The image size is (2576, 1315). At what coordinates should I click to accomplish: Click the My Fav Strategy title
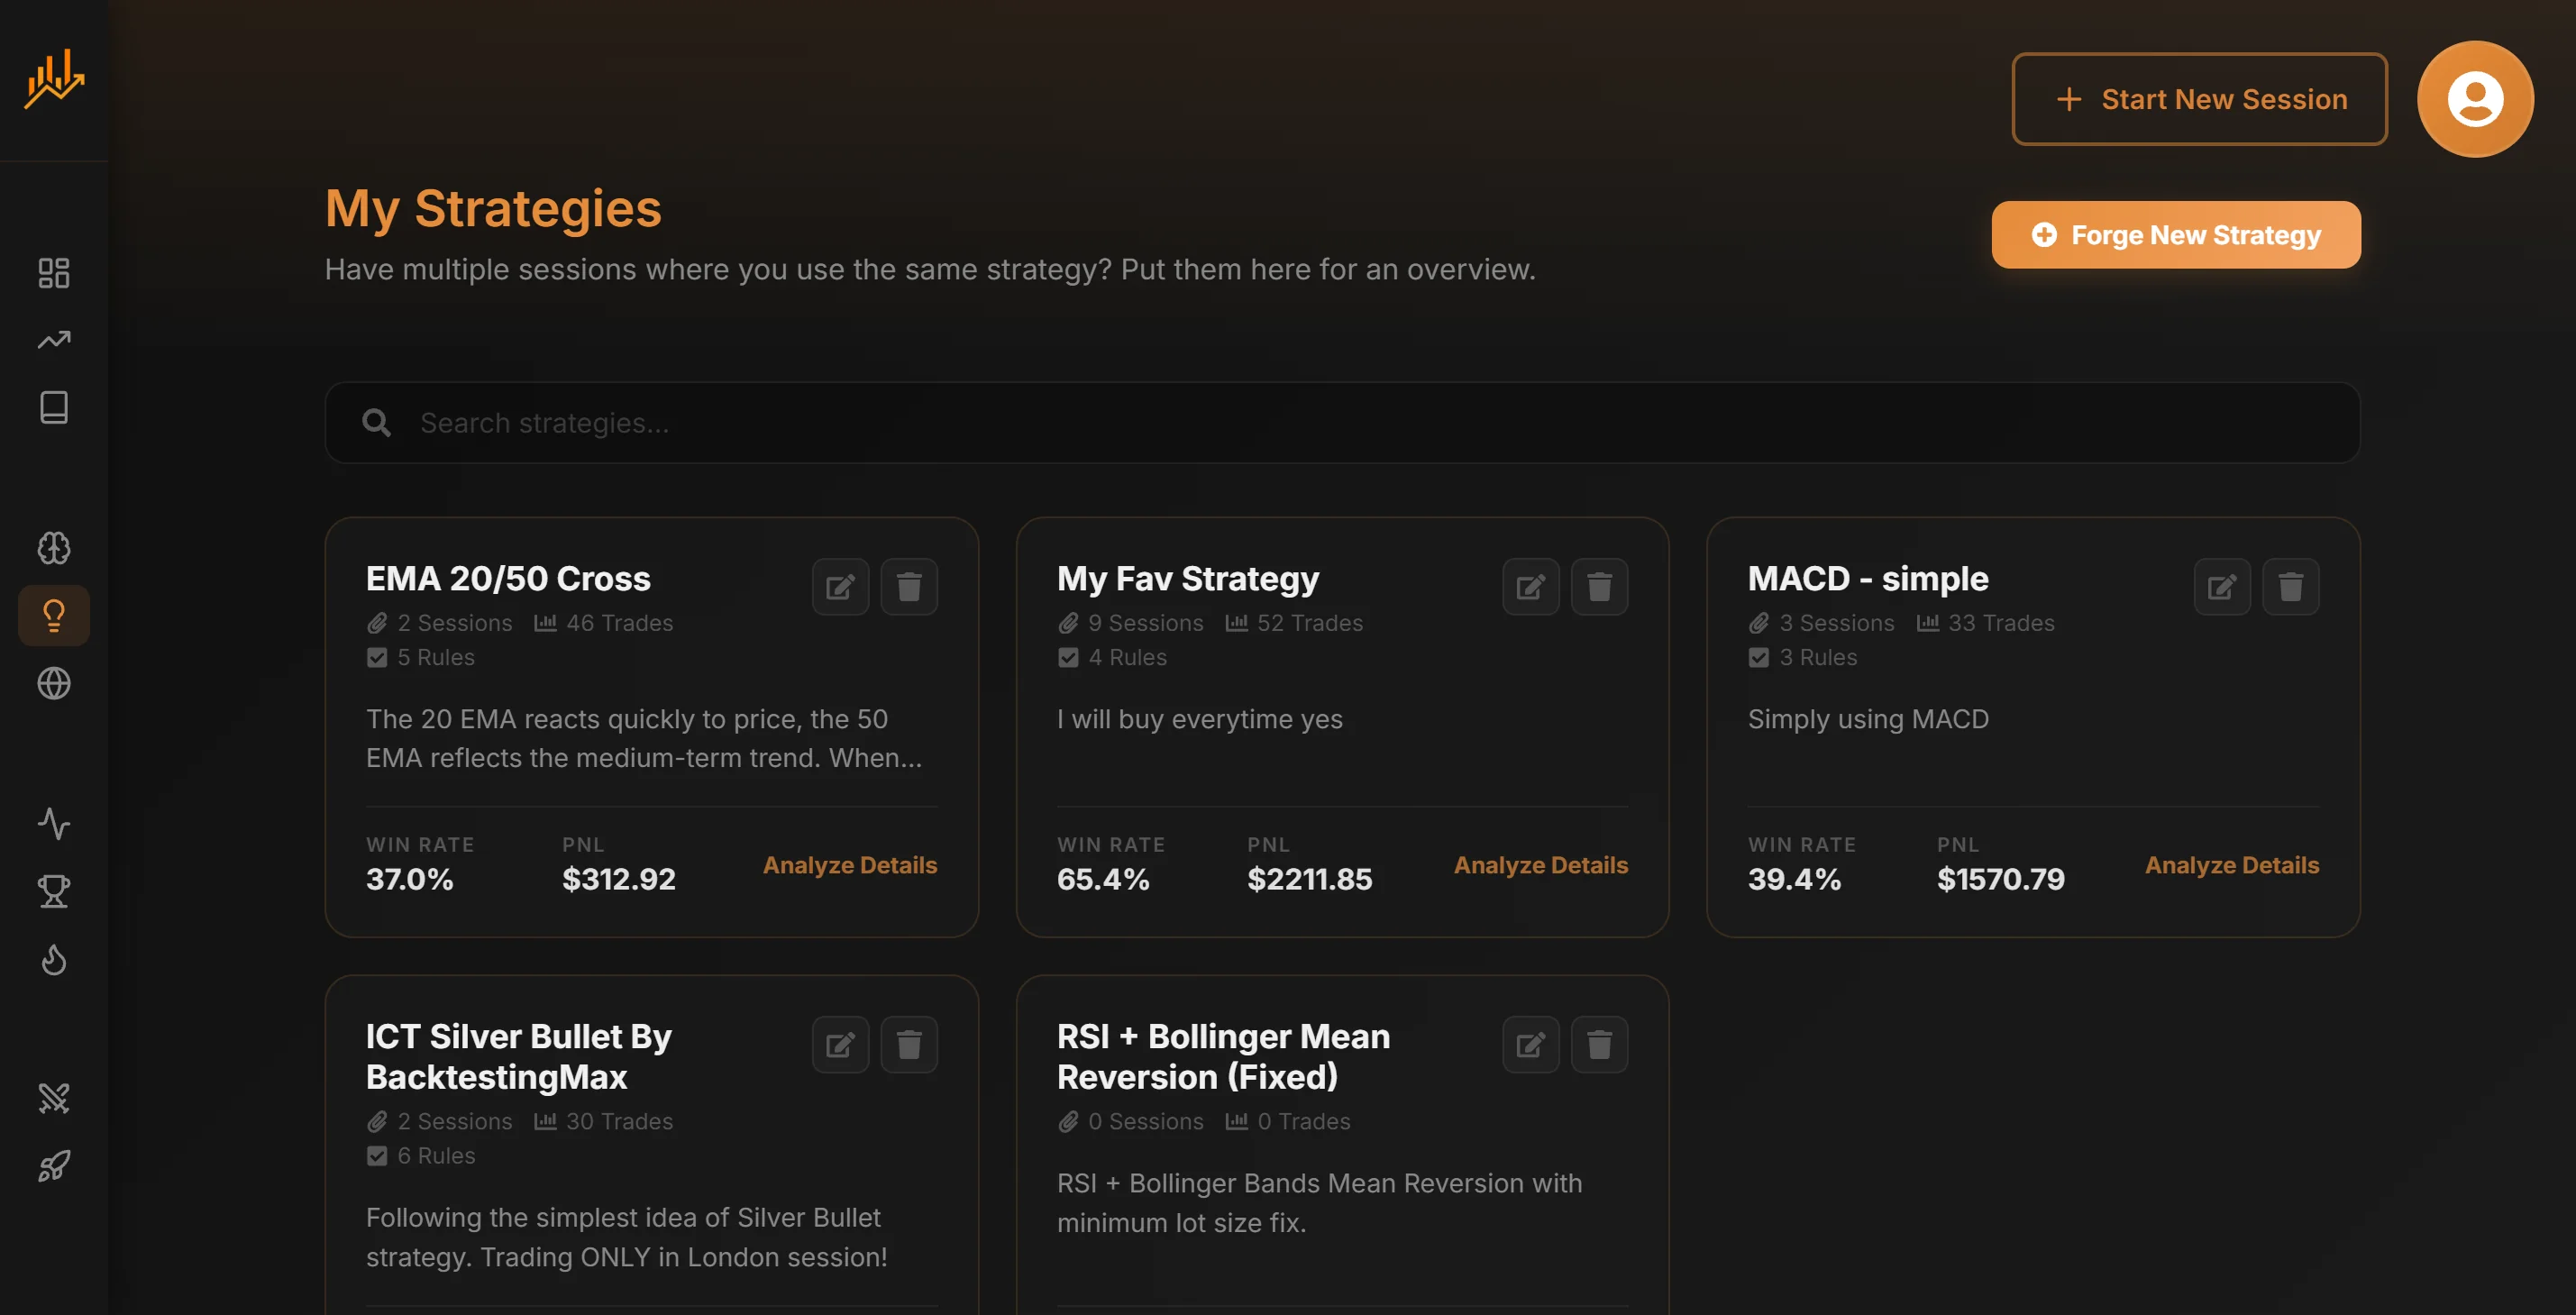[1188, 578]
